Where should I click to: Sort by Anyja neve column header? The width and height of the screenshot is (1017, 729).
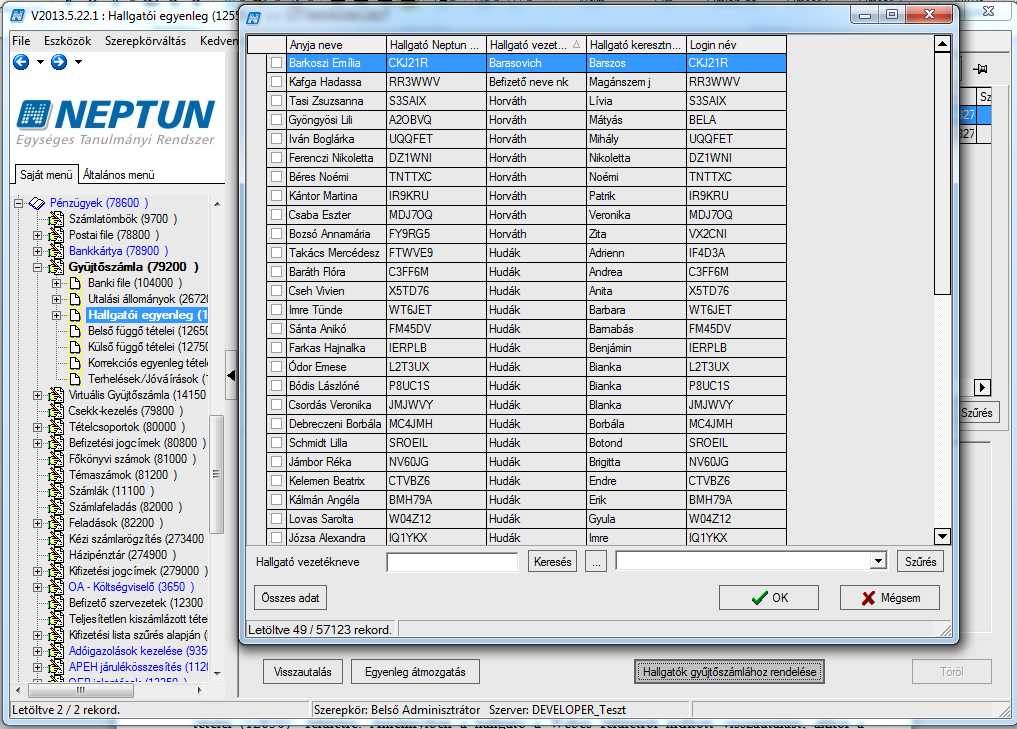(x=336, y=45)
